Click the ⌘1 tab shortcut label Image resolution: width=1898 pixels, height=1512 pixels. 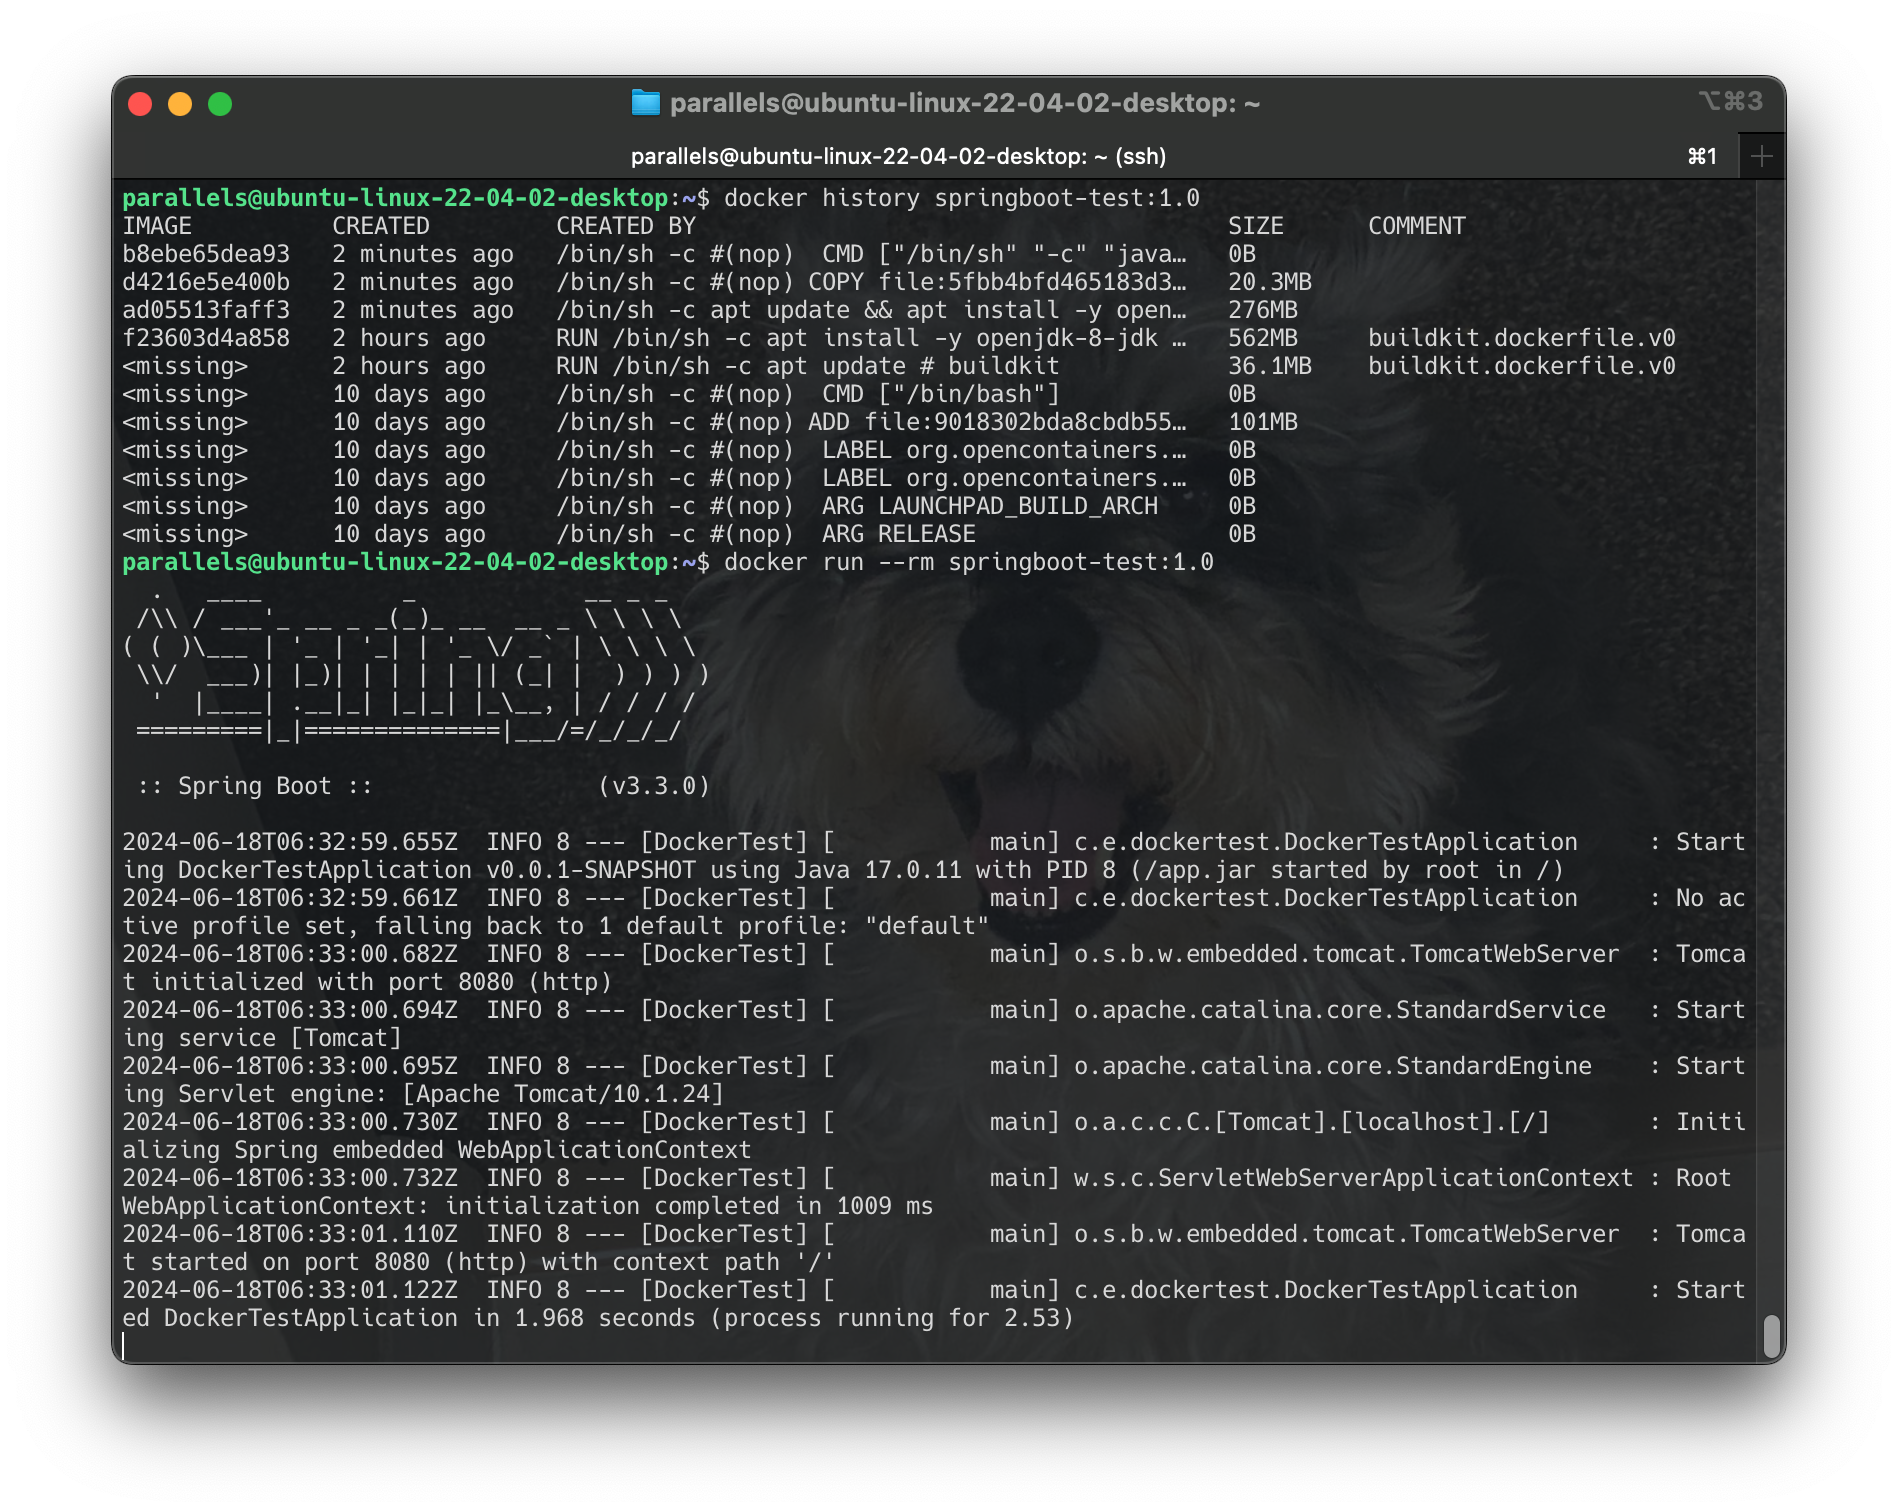point(1702,156)
